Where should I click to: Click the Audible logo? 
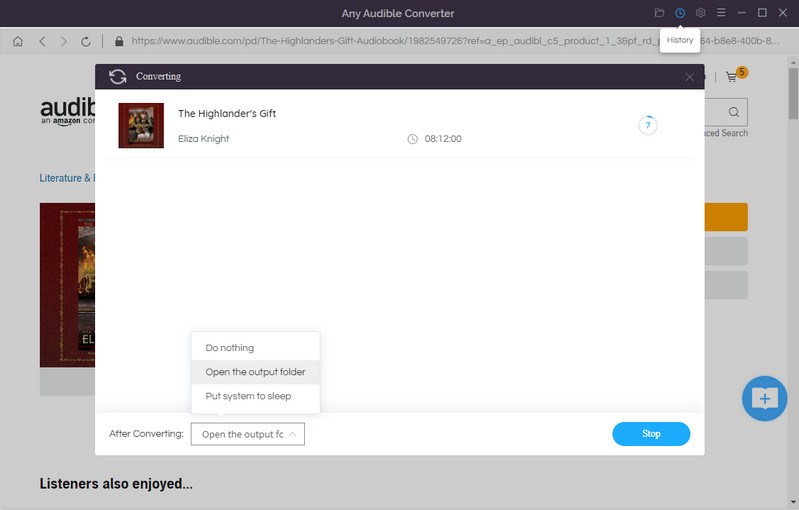(68, 111)
